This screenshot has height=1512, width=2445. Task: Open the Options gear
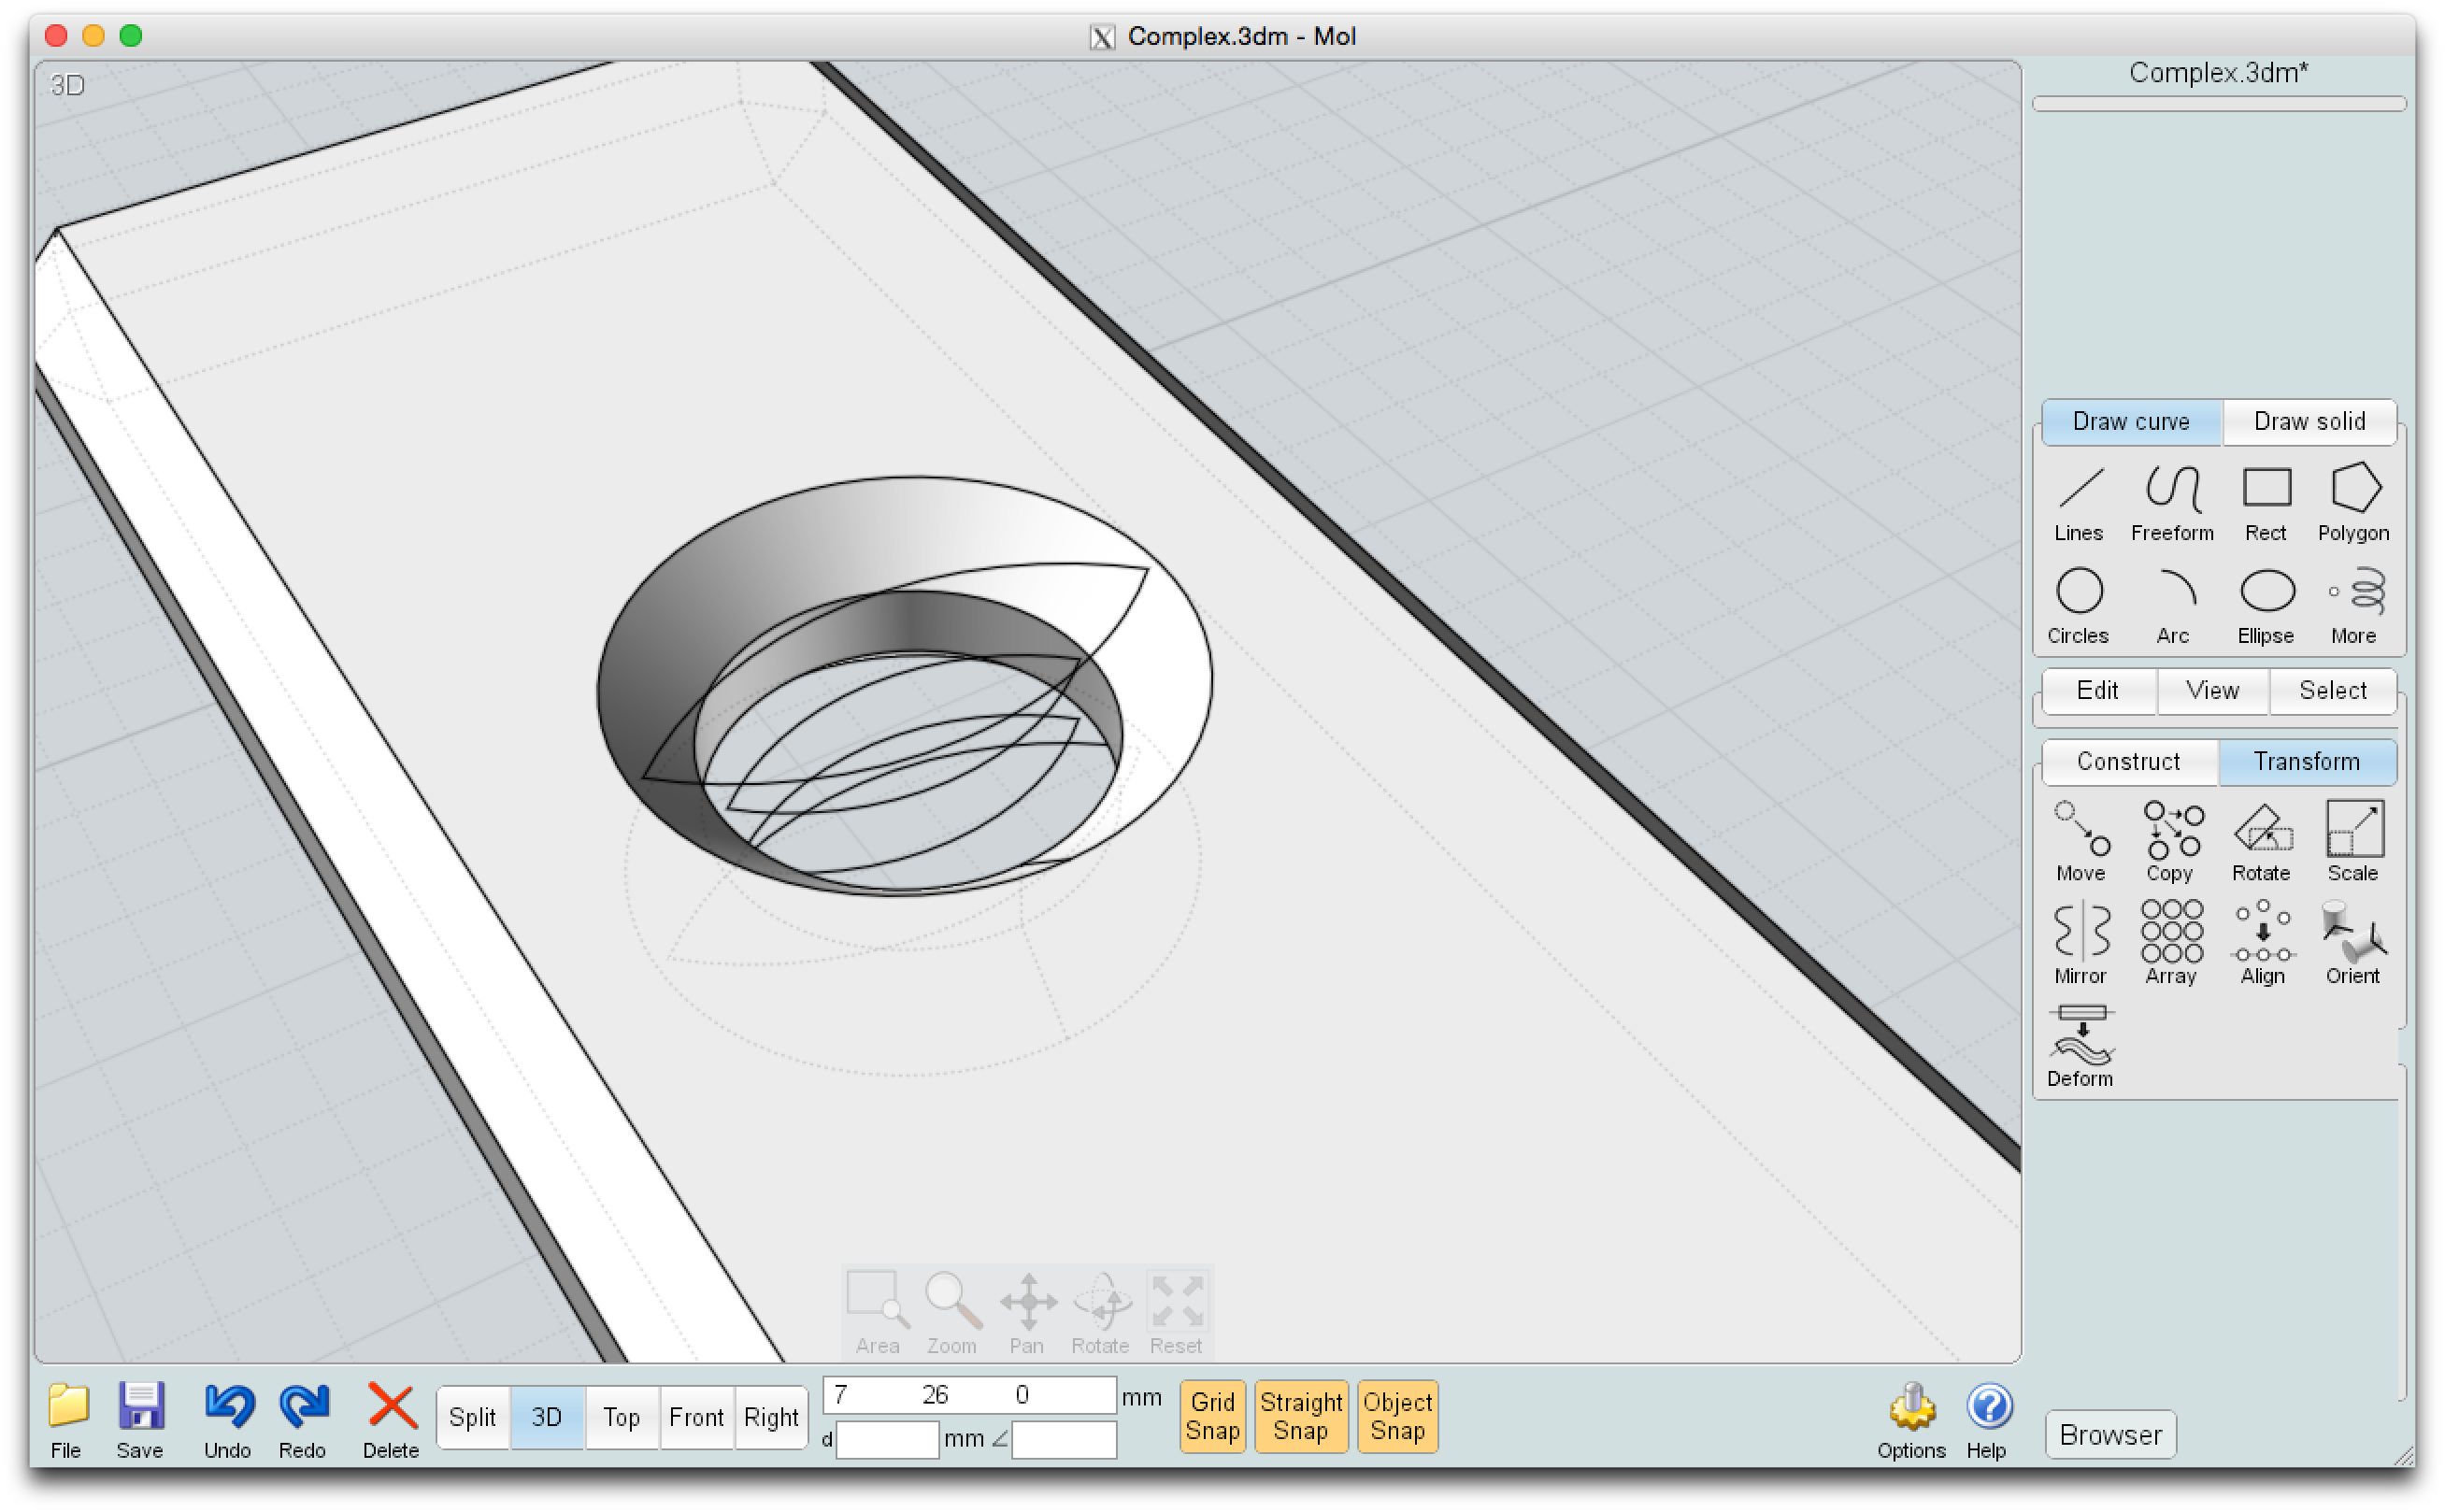point(1911,1421)
